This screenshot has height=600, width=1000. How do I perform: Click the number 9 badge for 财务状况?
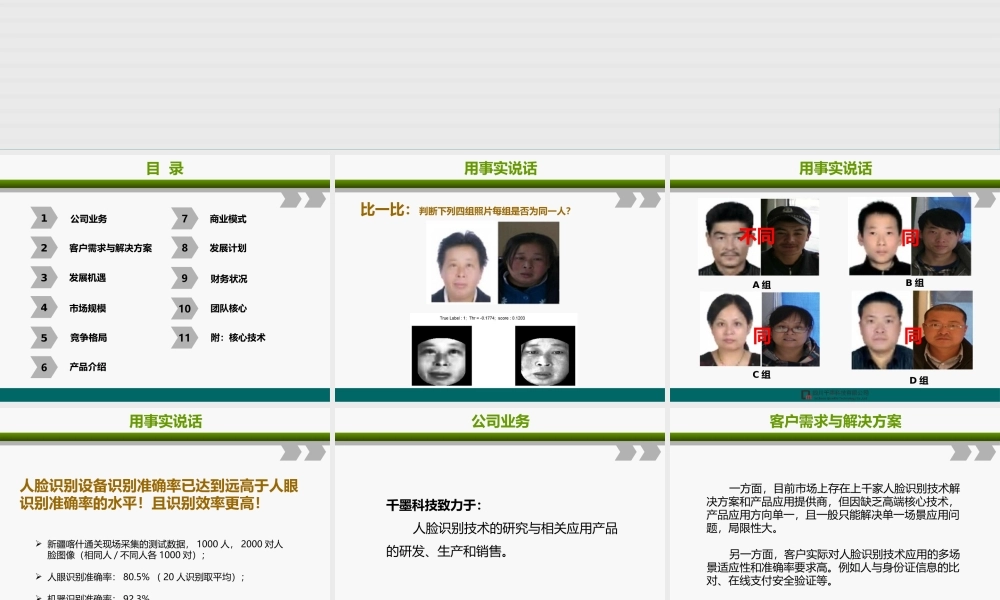tap(184, 278)
